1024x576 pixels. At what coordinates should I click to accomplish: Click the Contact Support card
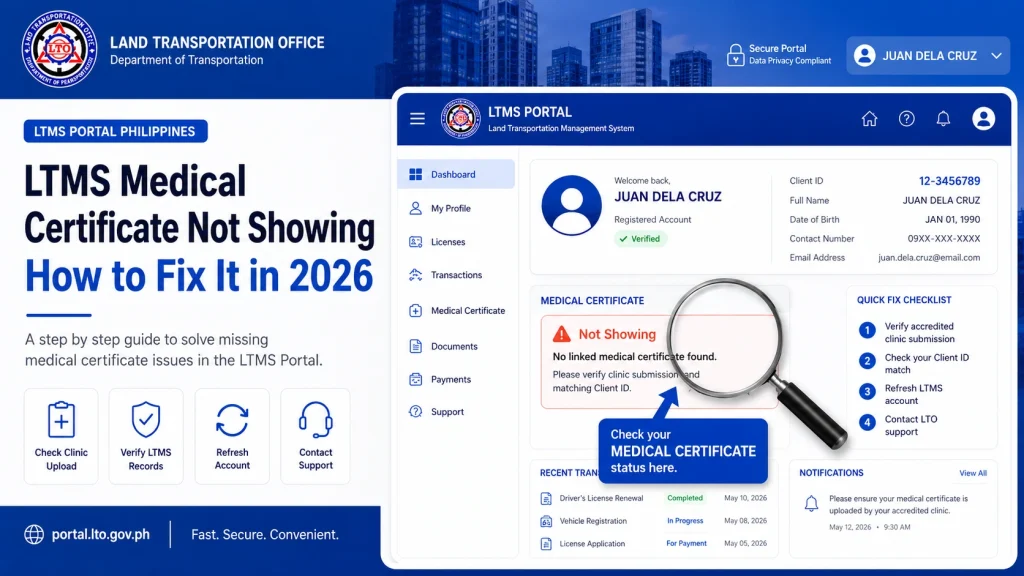(x=315, y=436)
